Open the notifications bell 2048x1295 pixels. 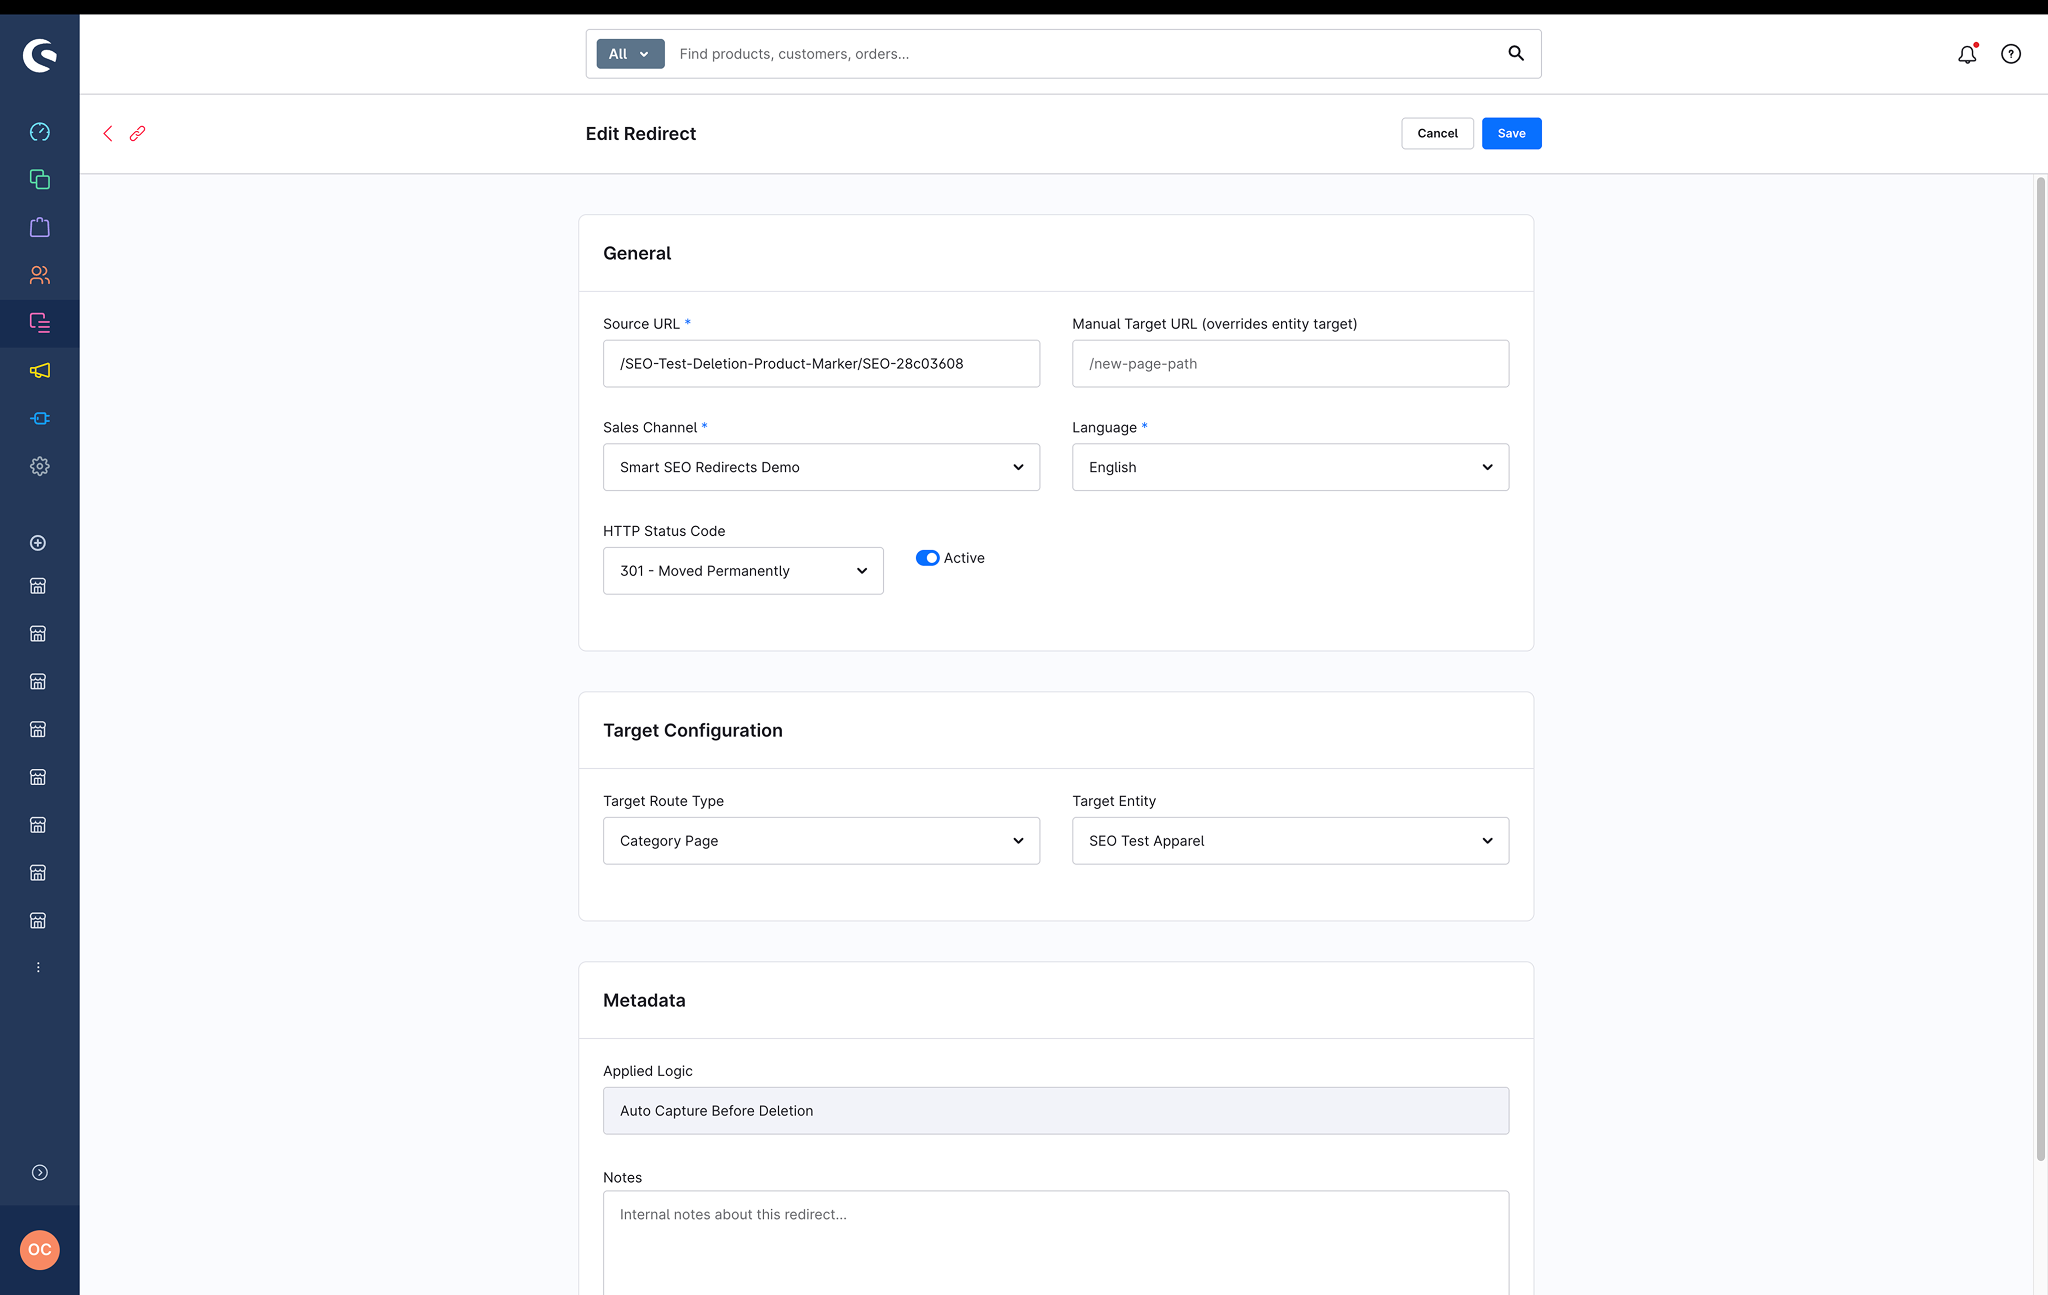(x=1967, y=54)
